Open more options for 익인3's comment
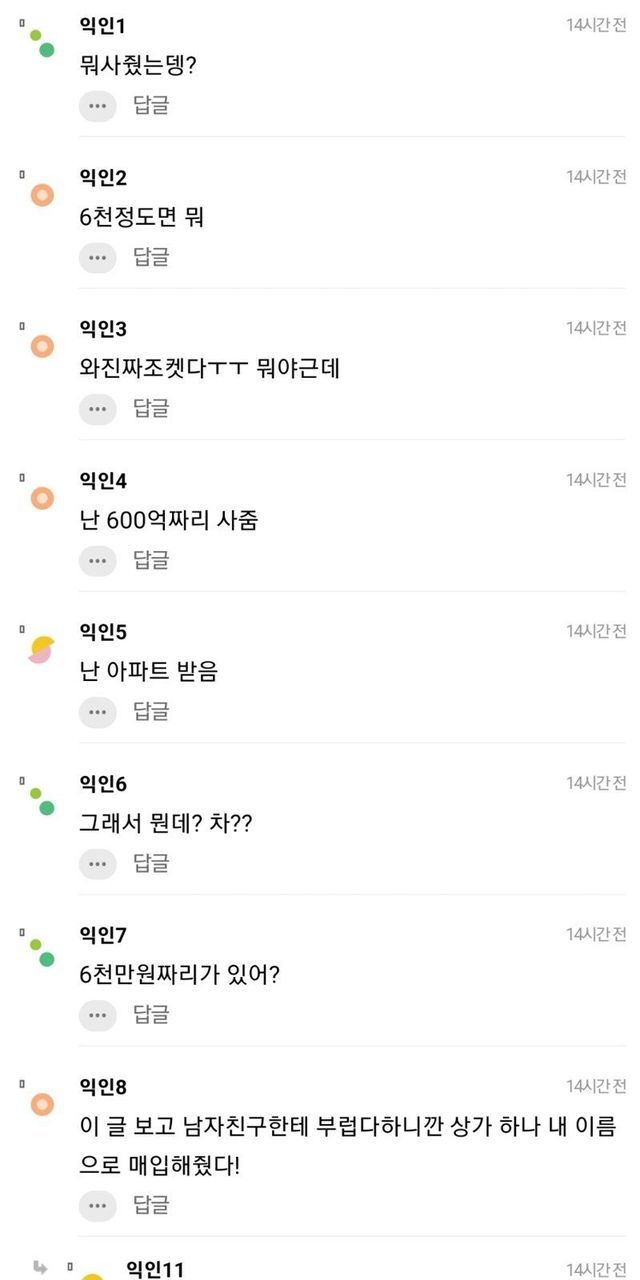Image resolution: width=640 pixels, height=1280 pixels. pyautogui.click(x=97, y=408)
